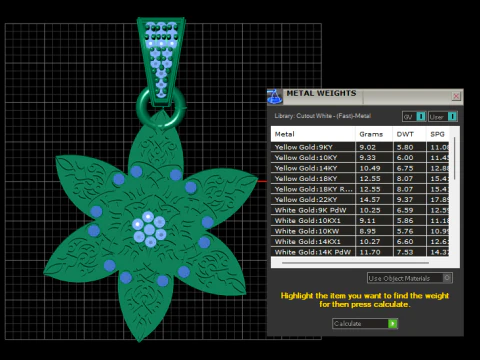Screen dimensions: 480x360
Task: Click the 9.37 DWT value for 22KY
Action: pyautogui.click(x=405, y=199)
